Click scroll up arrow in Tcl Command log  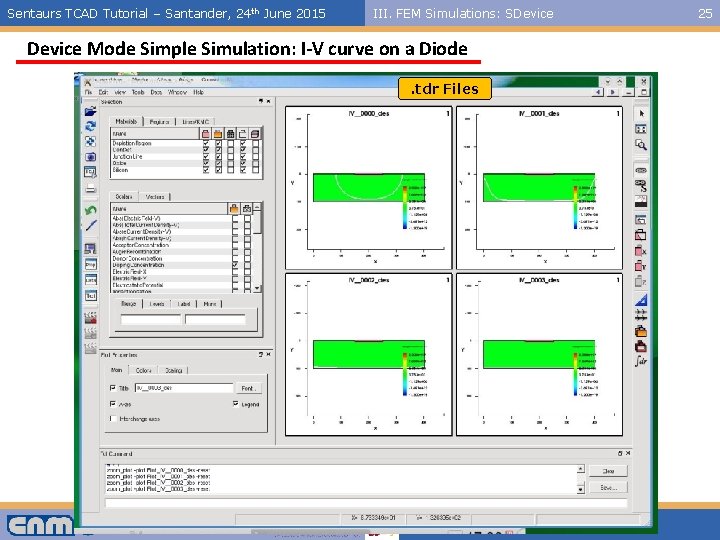click(x=580, y=468)
